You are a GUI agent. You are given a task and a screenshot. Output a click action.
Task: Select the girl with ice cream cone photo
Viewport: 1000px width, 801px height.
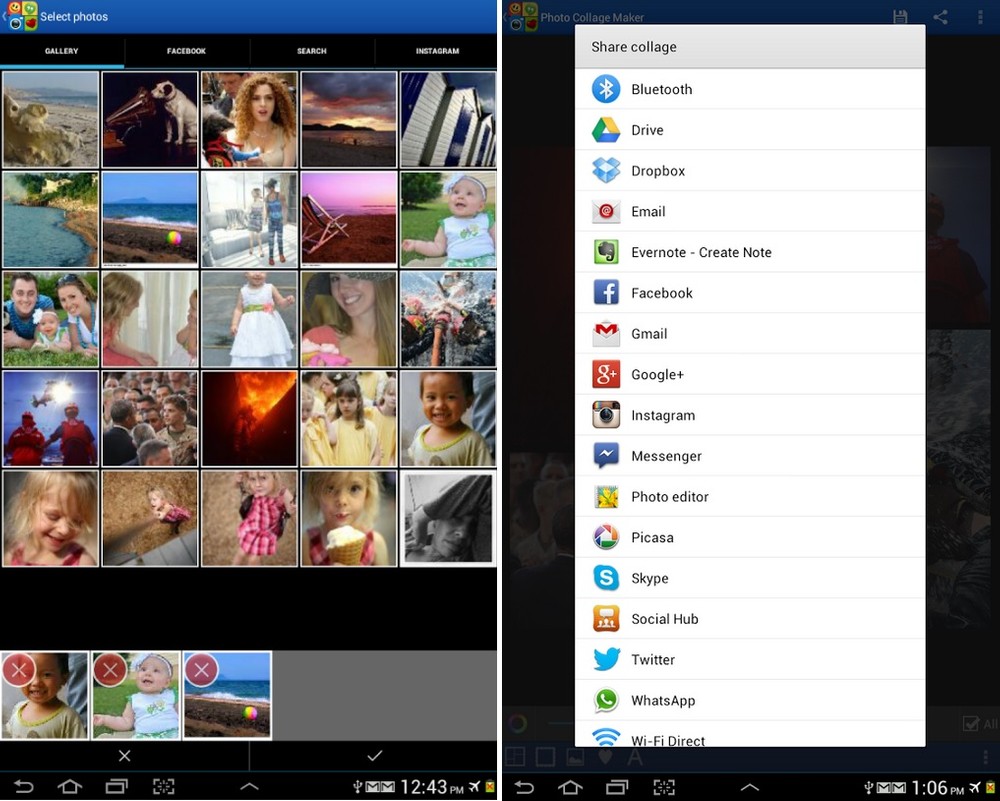(x=349, y=518)
